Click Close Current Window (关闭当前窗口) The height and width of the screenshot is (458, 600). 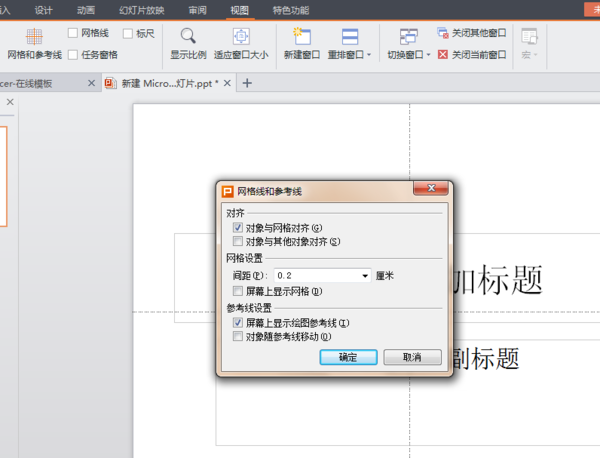(x=471, y=55)
